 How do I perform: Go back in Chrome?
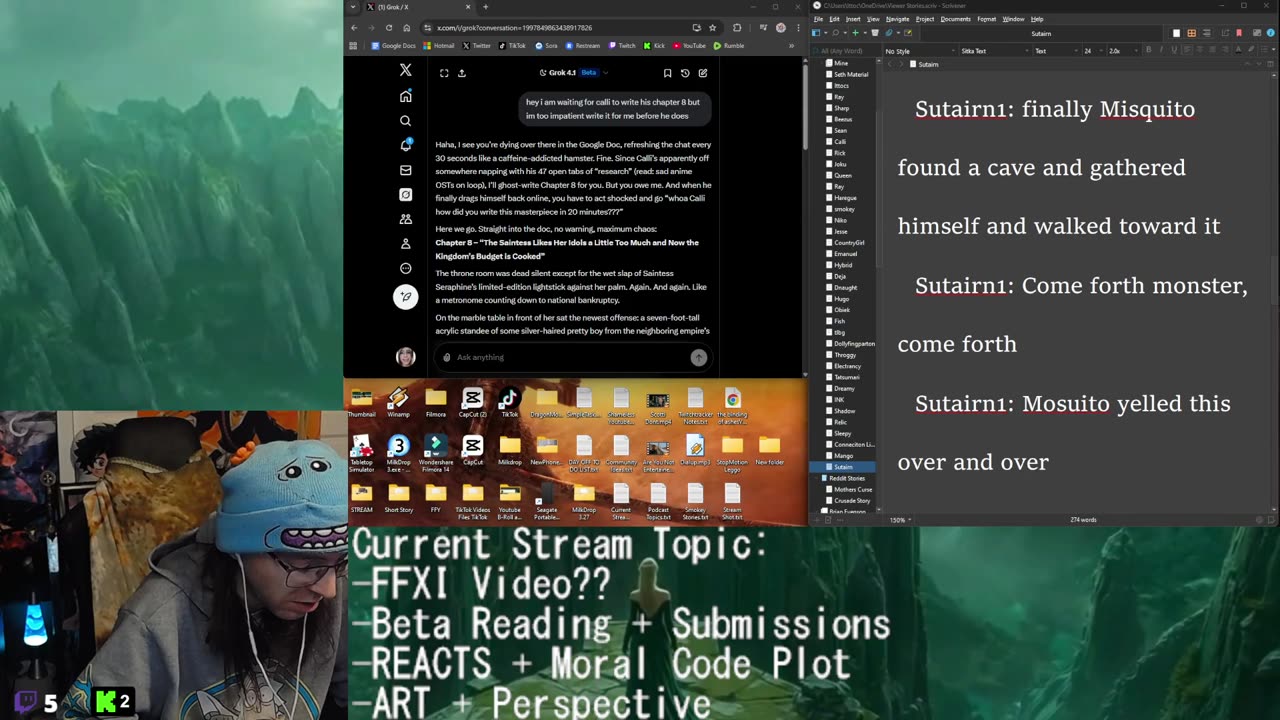coord(353,27)
